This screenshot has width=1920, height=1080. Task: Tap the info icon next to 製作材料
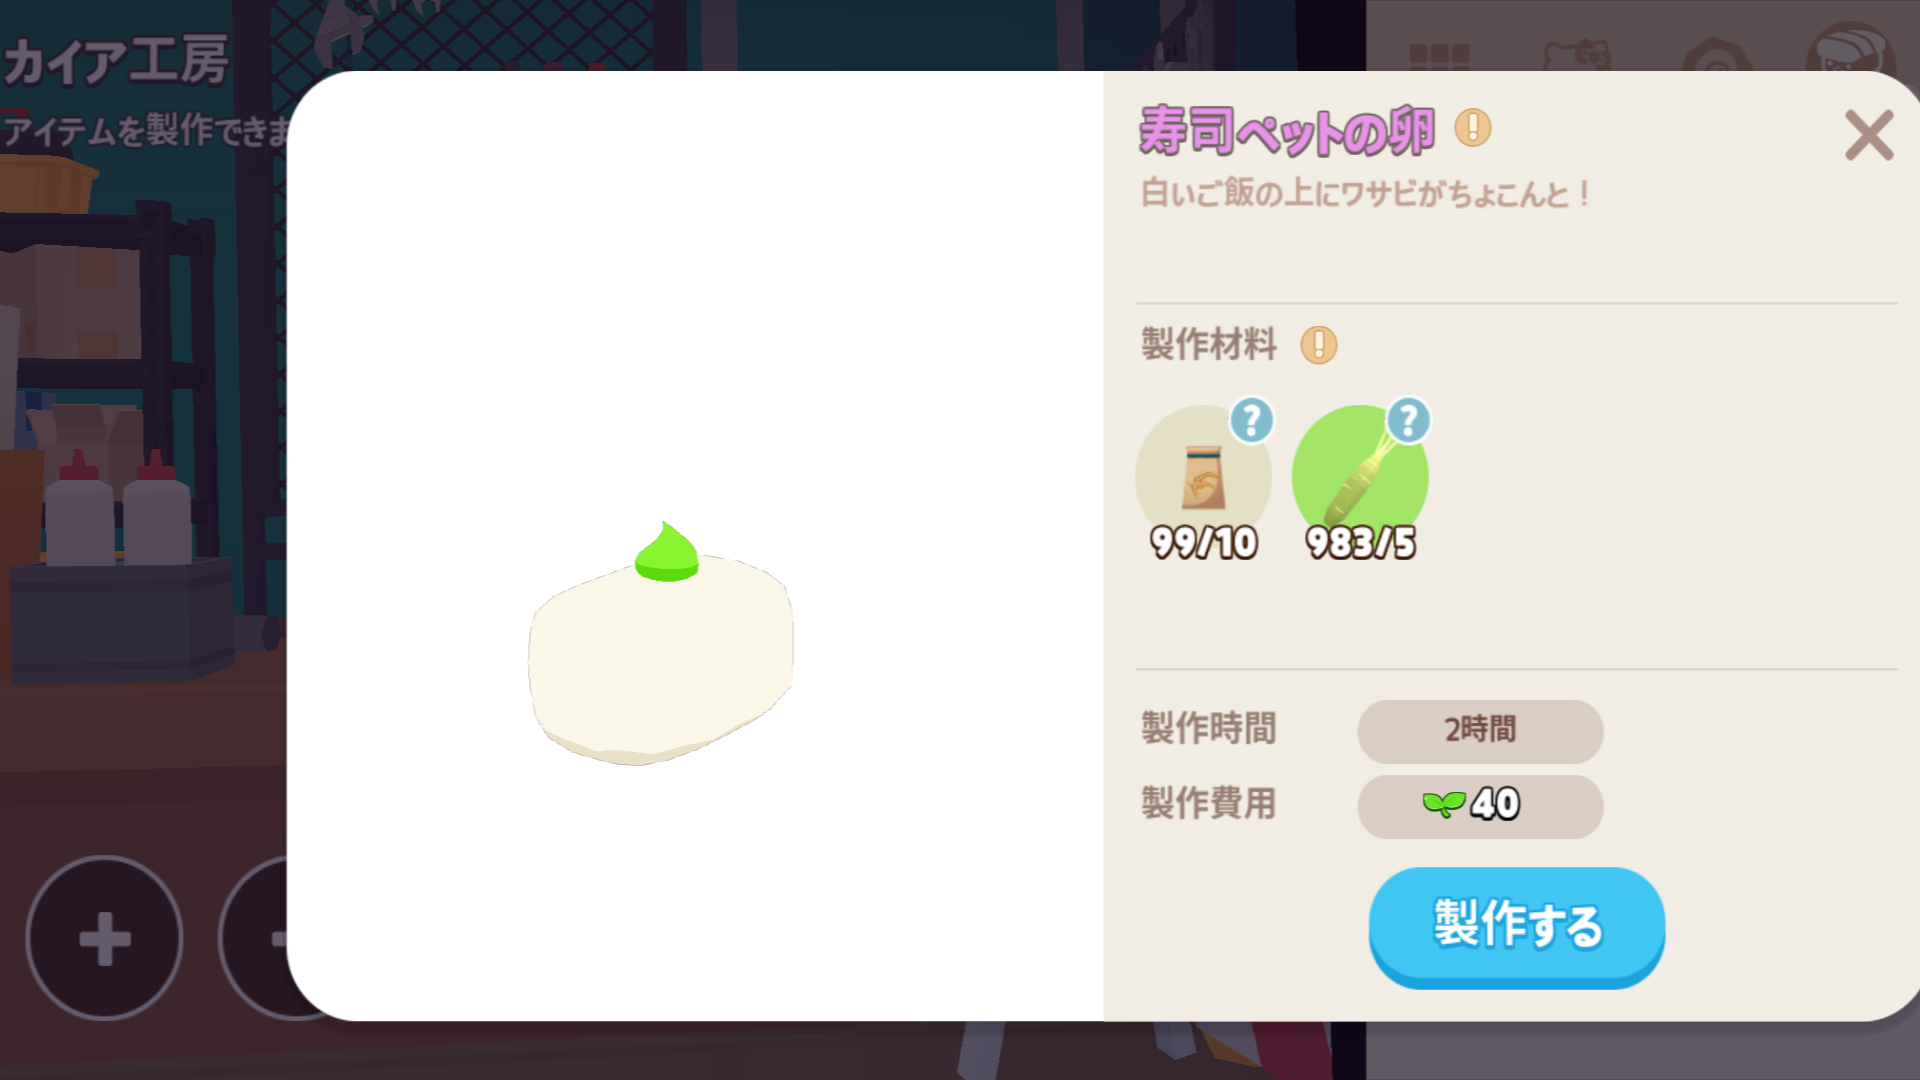pos(1318,345)
